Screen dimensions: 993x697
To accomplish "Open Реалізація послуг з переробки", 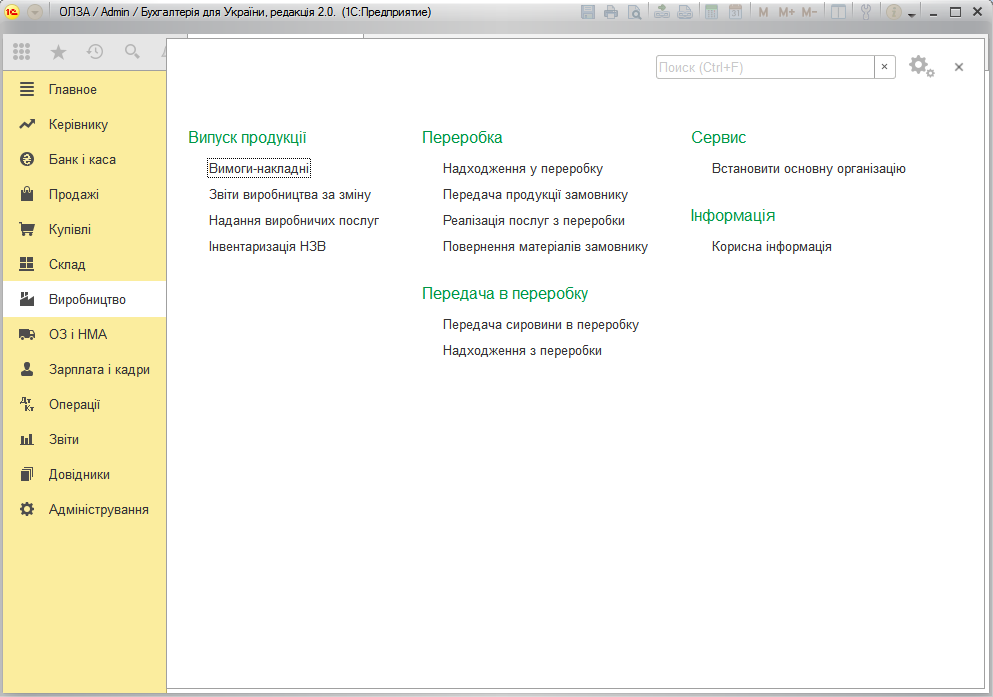I will tap(534, 221).
